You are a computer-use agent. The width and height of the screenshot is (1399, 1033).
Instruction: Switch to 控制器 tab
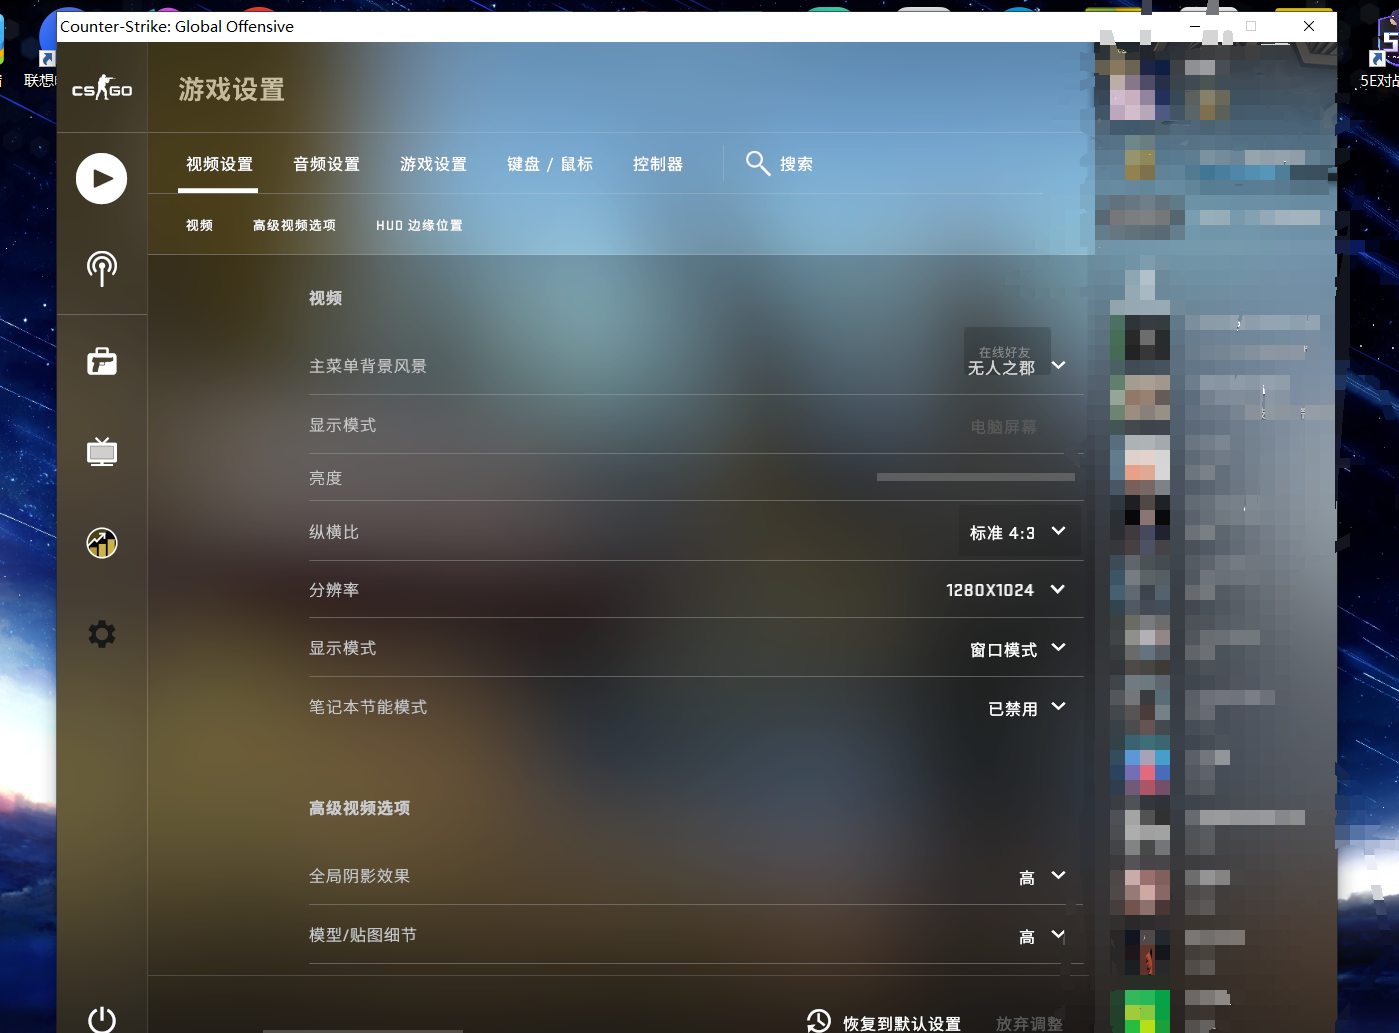click(x=658, y=164)
